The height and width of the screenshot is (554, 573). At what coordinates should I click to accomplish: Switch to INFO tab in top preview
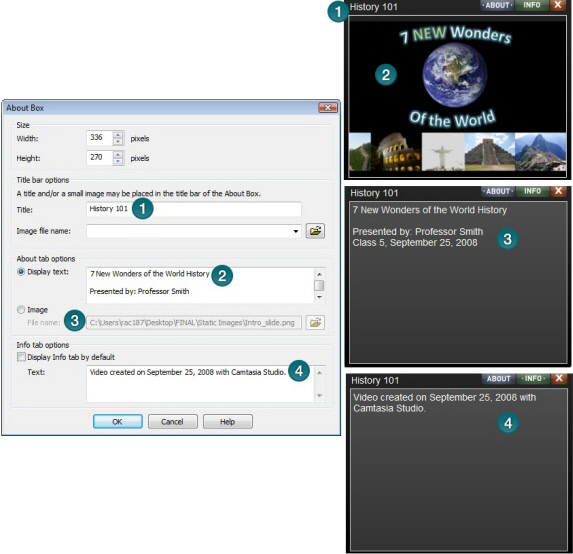pyautogui.click(x=531, y=5)
